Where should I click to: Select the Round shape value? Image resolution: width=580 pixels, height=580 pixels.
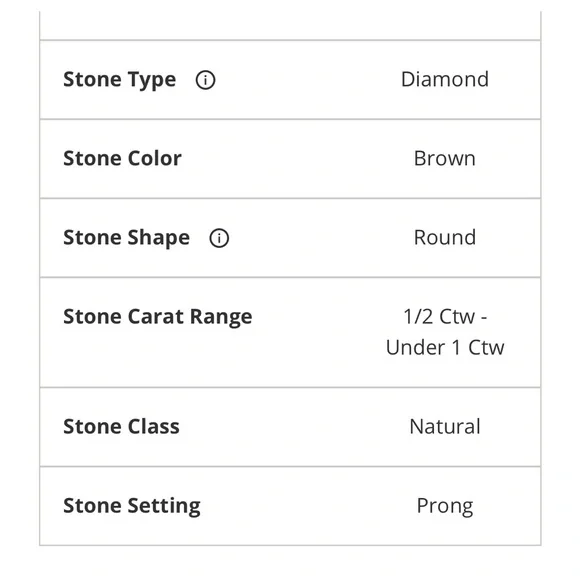tap(445, 237)
